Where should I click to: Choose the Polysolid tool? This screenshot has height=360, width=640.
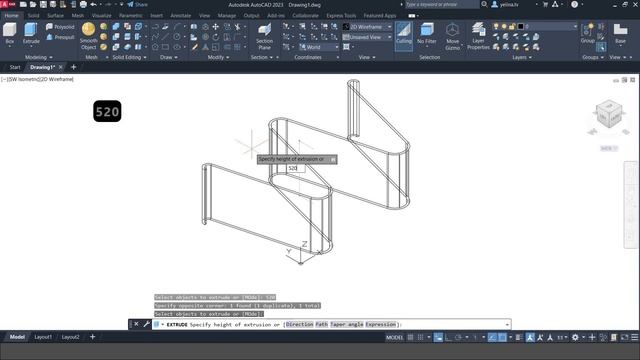tap(60, 27)
